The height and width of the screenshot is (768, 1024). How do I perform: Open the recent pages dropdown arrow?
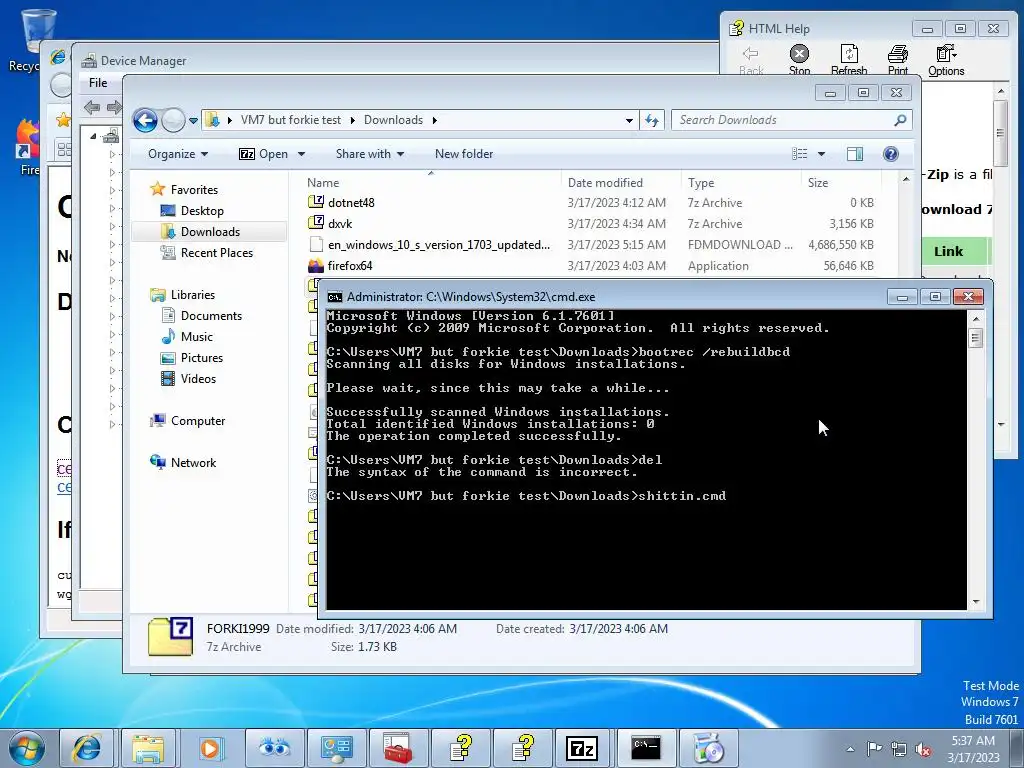point(193,121)
